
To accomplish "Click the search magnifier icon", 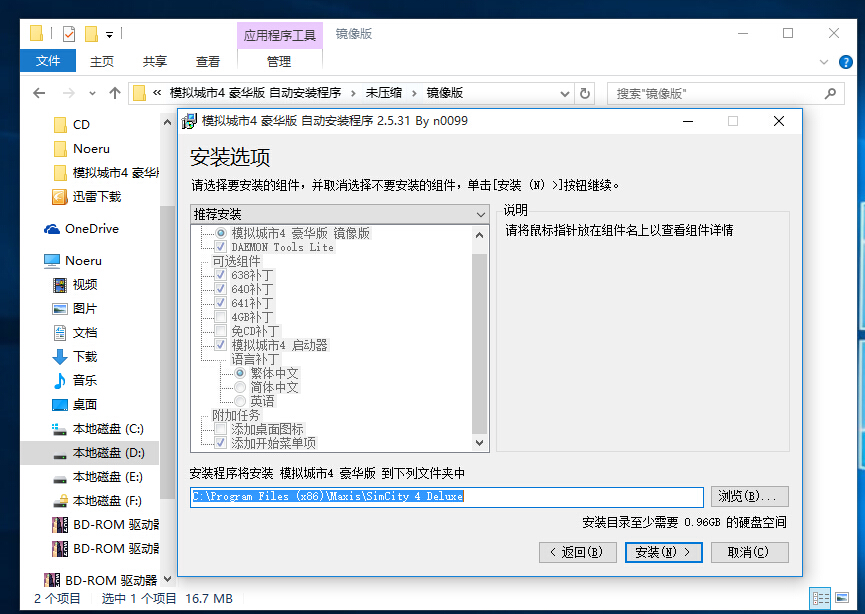I will pyautogui.click(x=829, y=93).
